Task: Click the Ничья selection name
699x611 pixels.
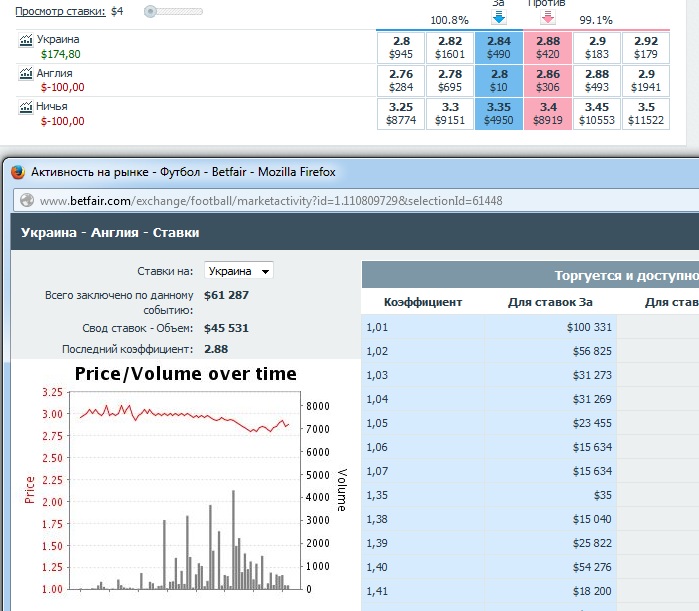Action: [52, 107]
